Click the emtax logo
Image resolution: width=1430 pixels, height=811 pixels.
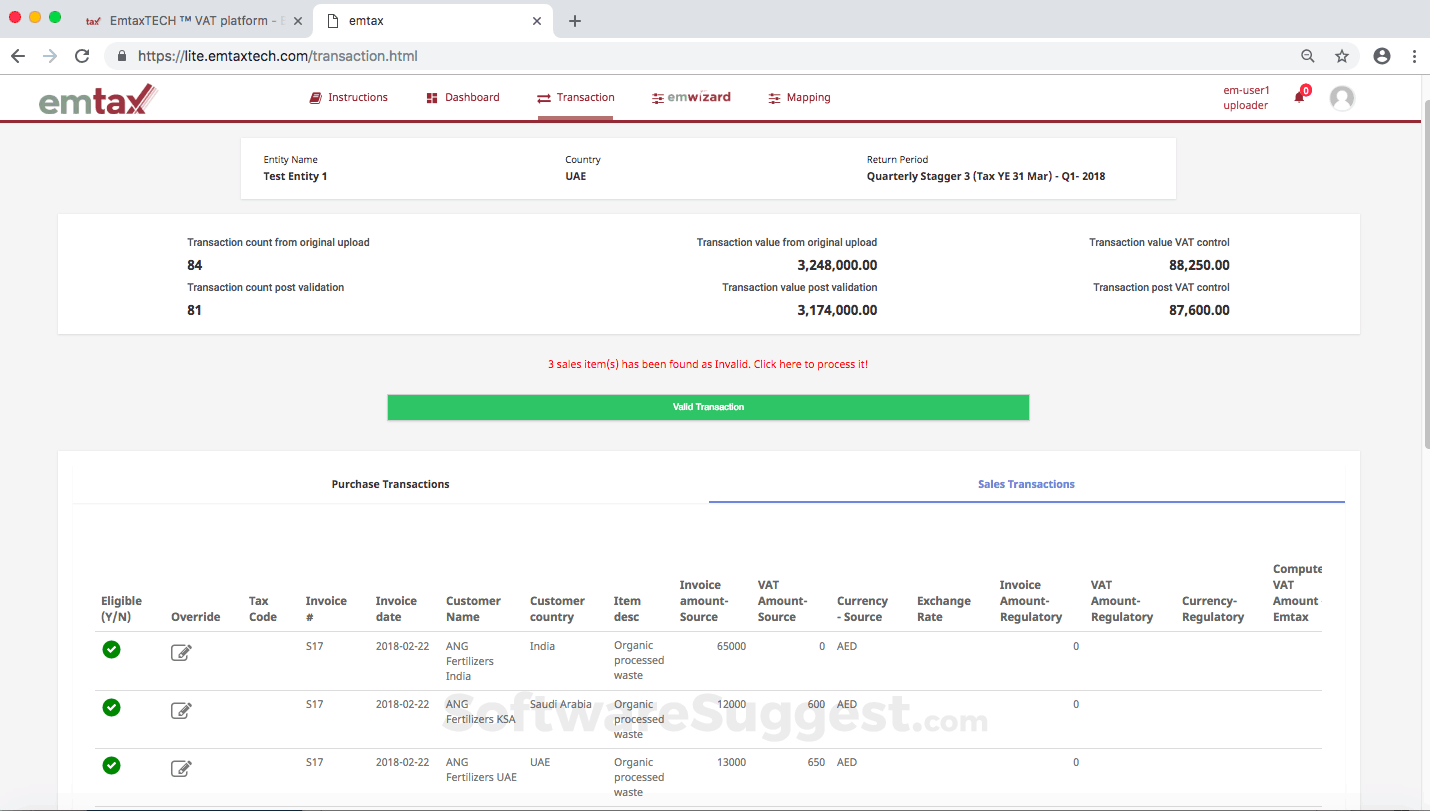tap(97, 99)
